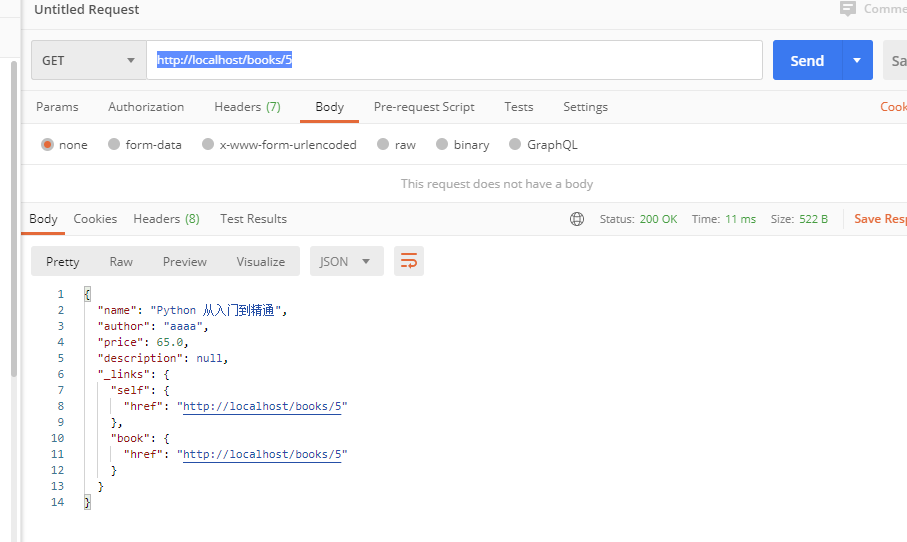907x542 pixels.
Task: Select the none body radio button
Action: coord(47,145)
